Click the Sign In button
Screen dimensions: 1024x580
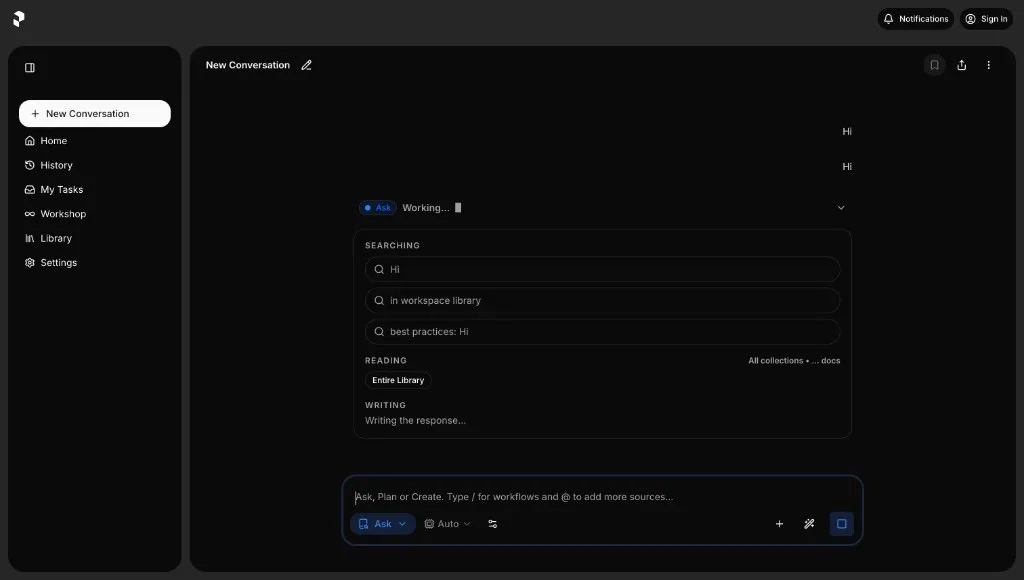pyautogui.click(x=986, y=19)
